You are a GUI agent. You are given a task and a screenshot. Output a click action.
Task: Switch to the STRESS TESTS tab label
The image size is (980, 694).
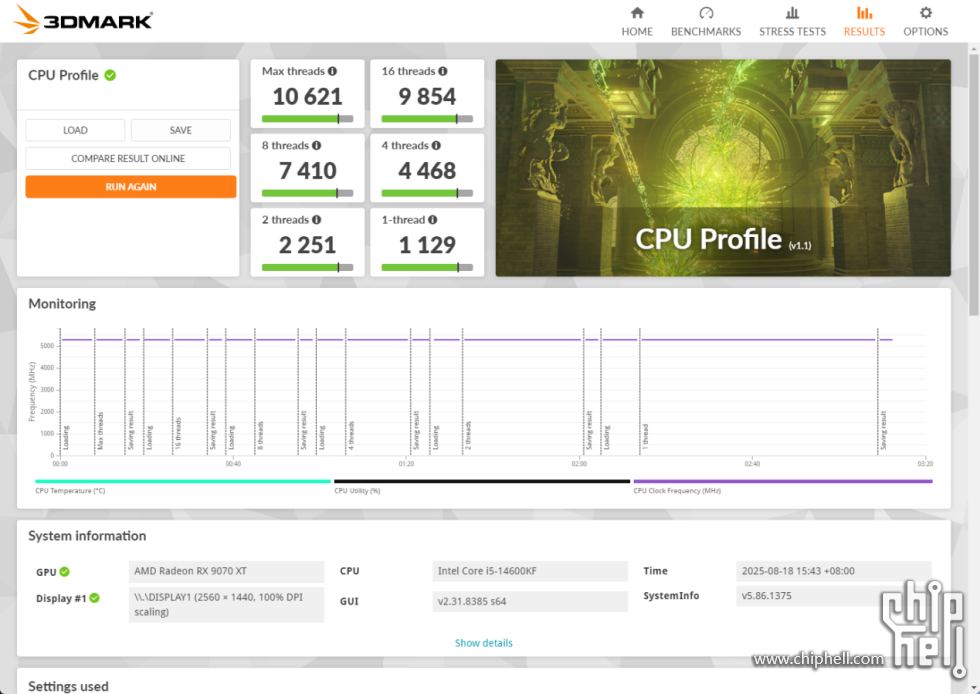tap(792, 31)
